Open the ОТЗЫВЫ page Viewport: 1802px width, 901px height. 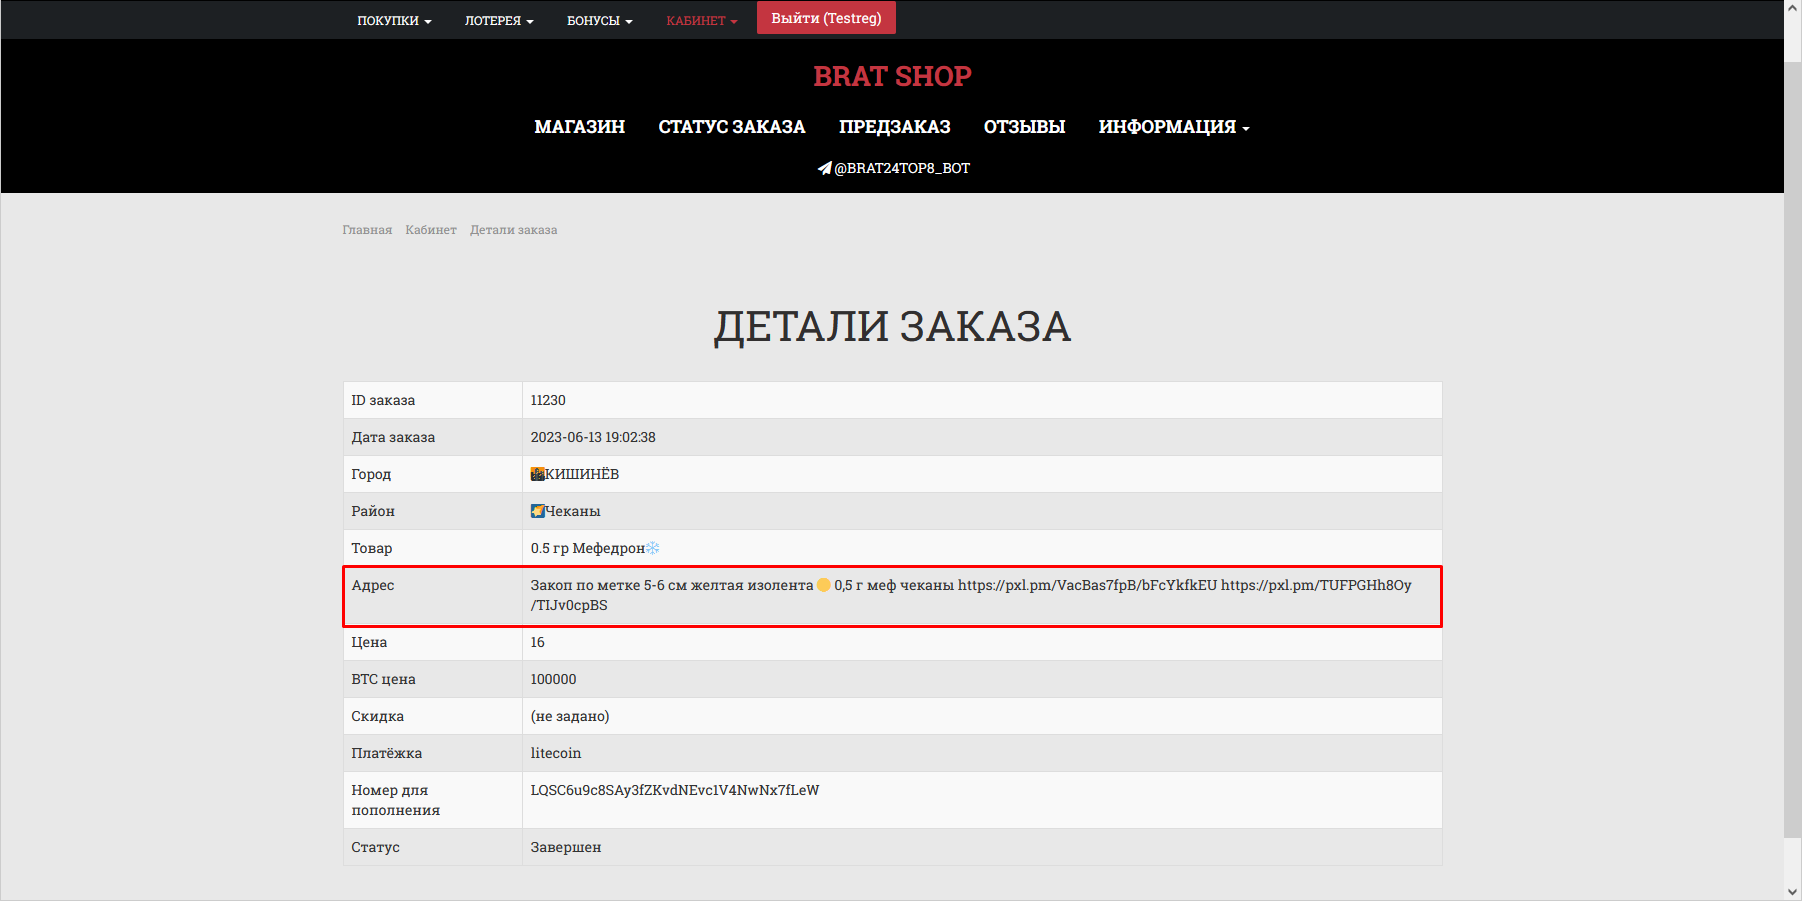(1024, 127)
